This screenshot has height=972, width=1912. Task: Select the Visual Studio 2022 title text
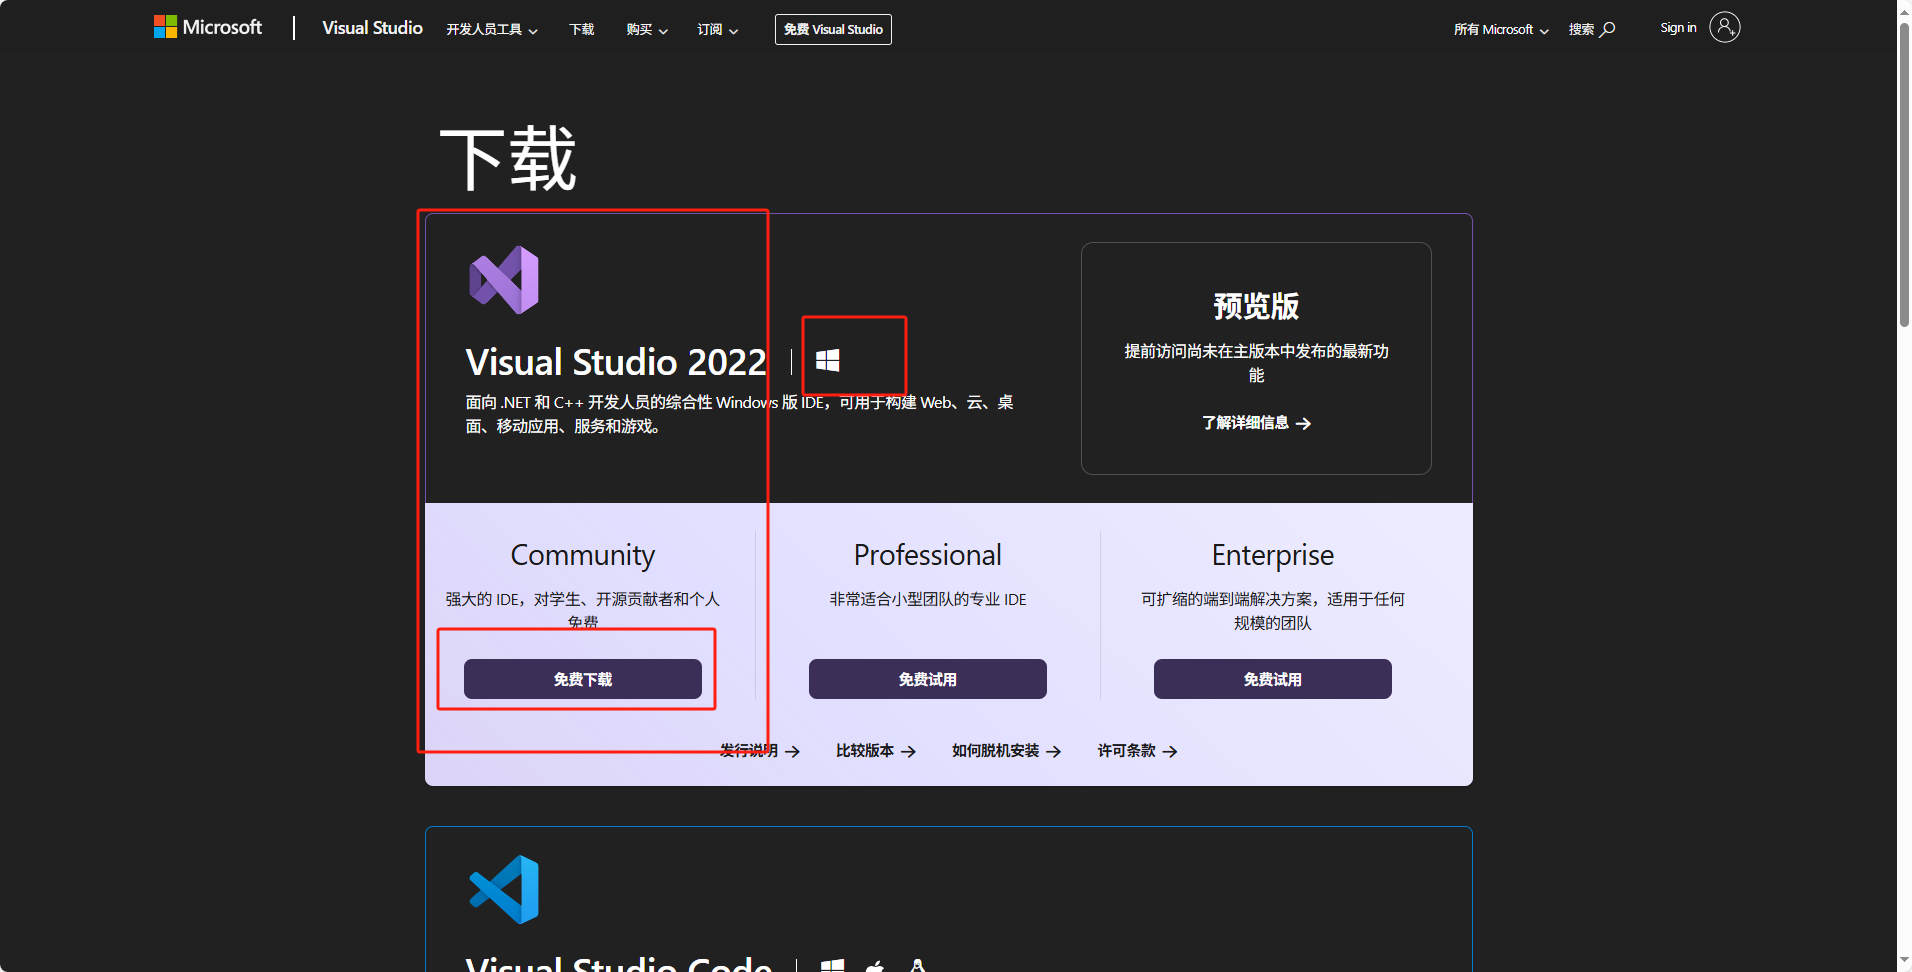point(616,362)
